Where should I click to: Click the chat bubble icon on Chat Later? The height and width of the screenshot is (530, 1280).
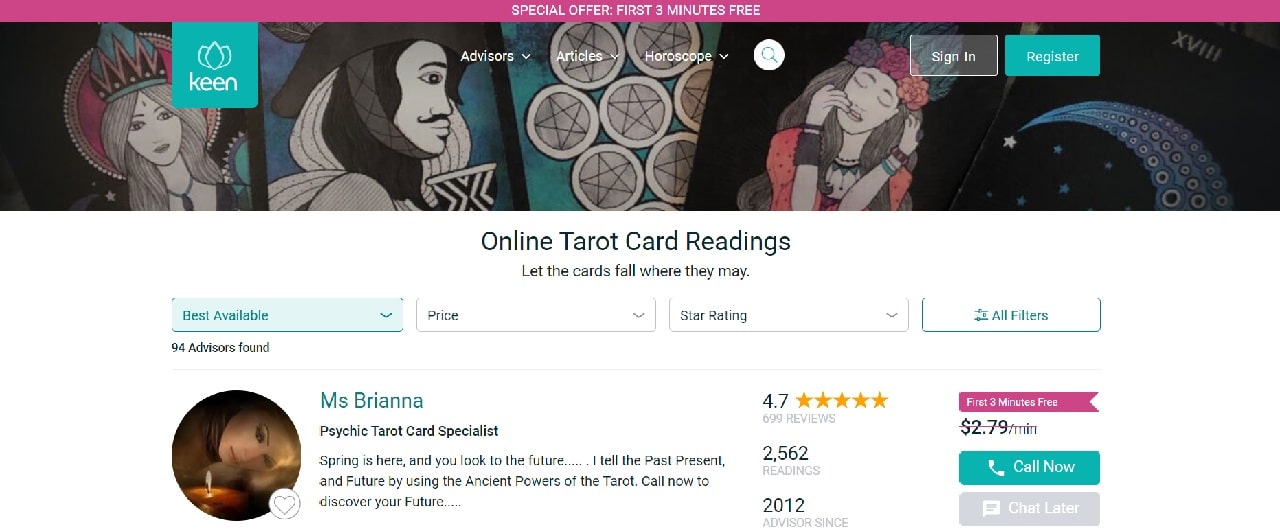pyautogui.click(x=991, y=508)
